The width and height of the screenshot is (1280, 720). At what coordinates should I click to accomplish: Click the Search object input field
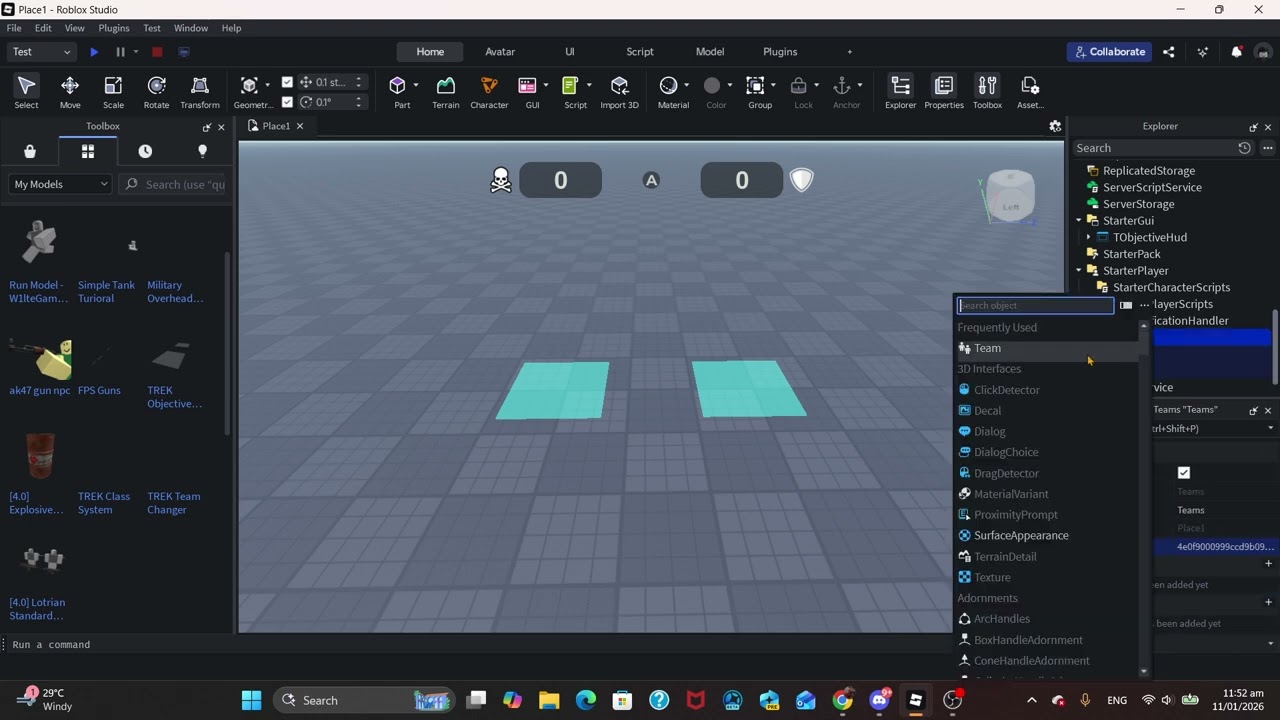(x=1035, y=306)
